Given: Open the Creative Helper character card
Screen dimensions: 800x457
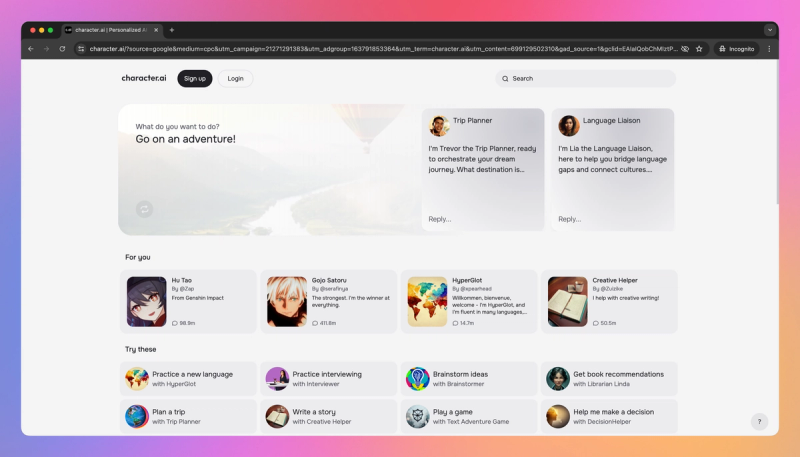Looking at the screenshot, I should [609, 301].
